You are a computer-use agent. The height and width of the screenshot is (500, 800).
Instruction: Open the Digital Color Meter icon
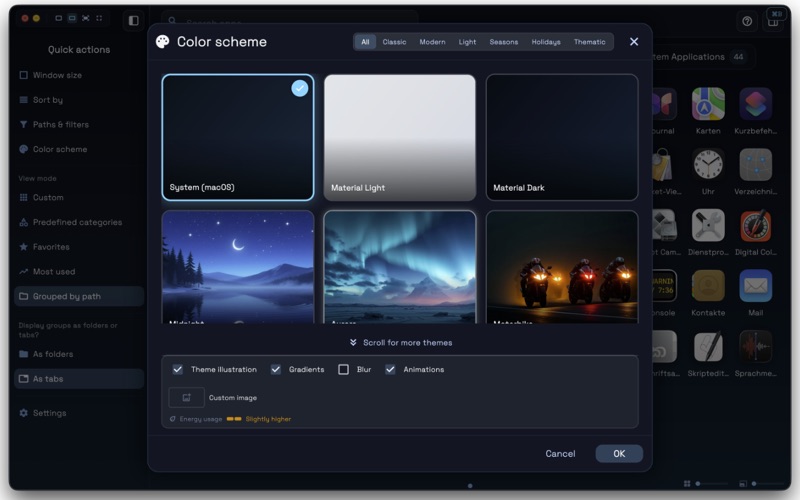(756, 226)
